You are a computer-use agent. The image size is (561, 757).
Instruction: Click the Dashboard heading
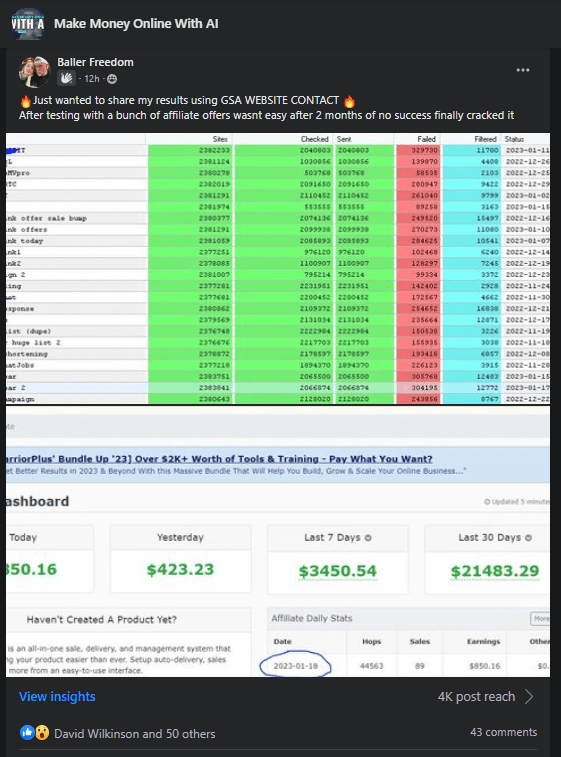pos(37,502)
